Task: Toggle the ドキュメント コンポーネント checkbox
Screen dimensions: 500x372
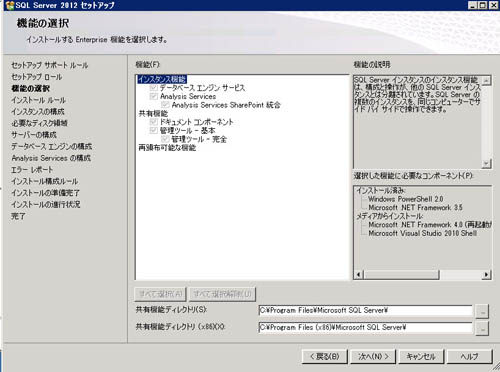Action: pyautogui.click(x=154, y=122)
